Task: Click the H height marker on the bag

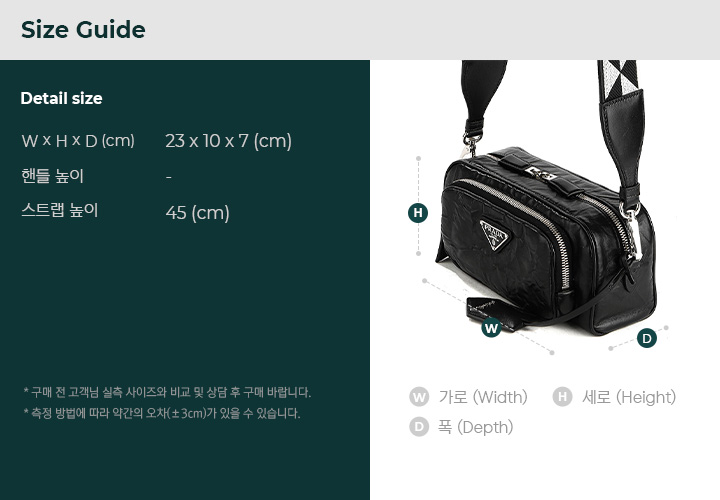Action: click(x=418, y=213)
